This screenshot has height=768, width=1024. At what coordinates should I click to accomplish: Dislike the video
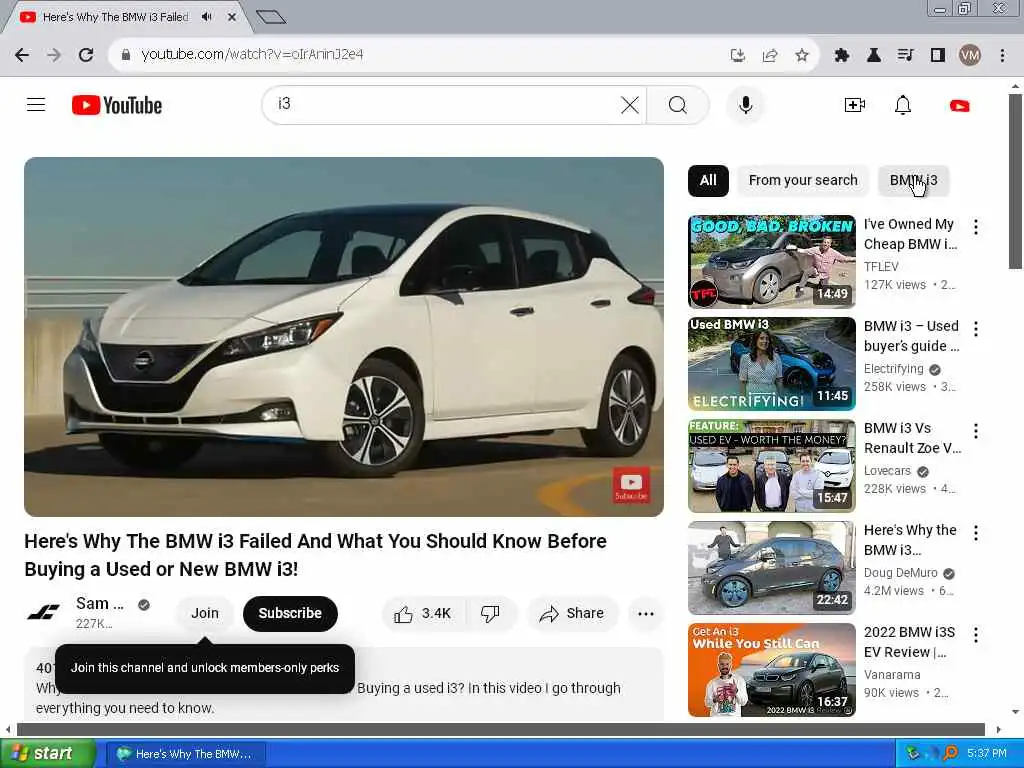[490, 613]
